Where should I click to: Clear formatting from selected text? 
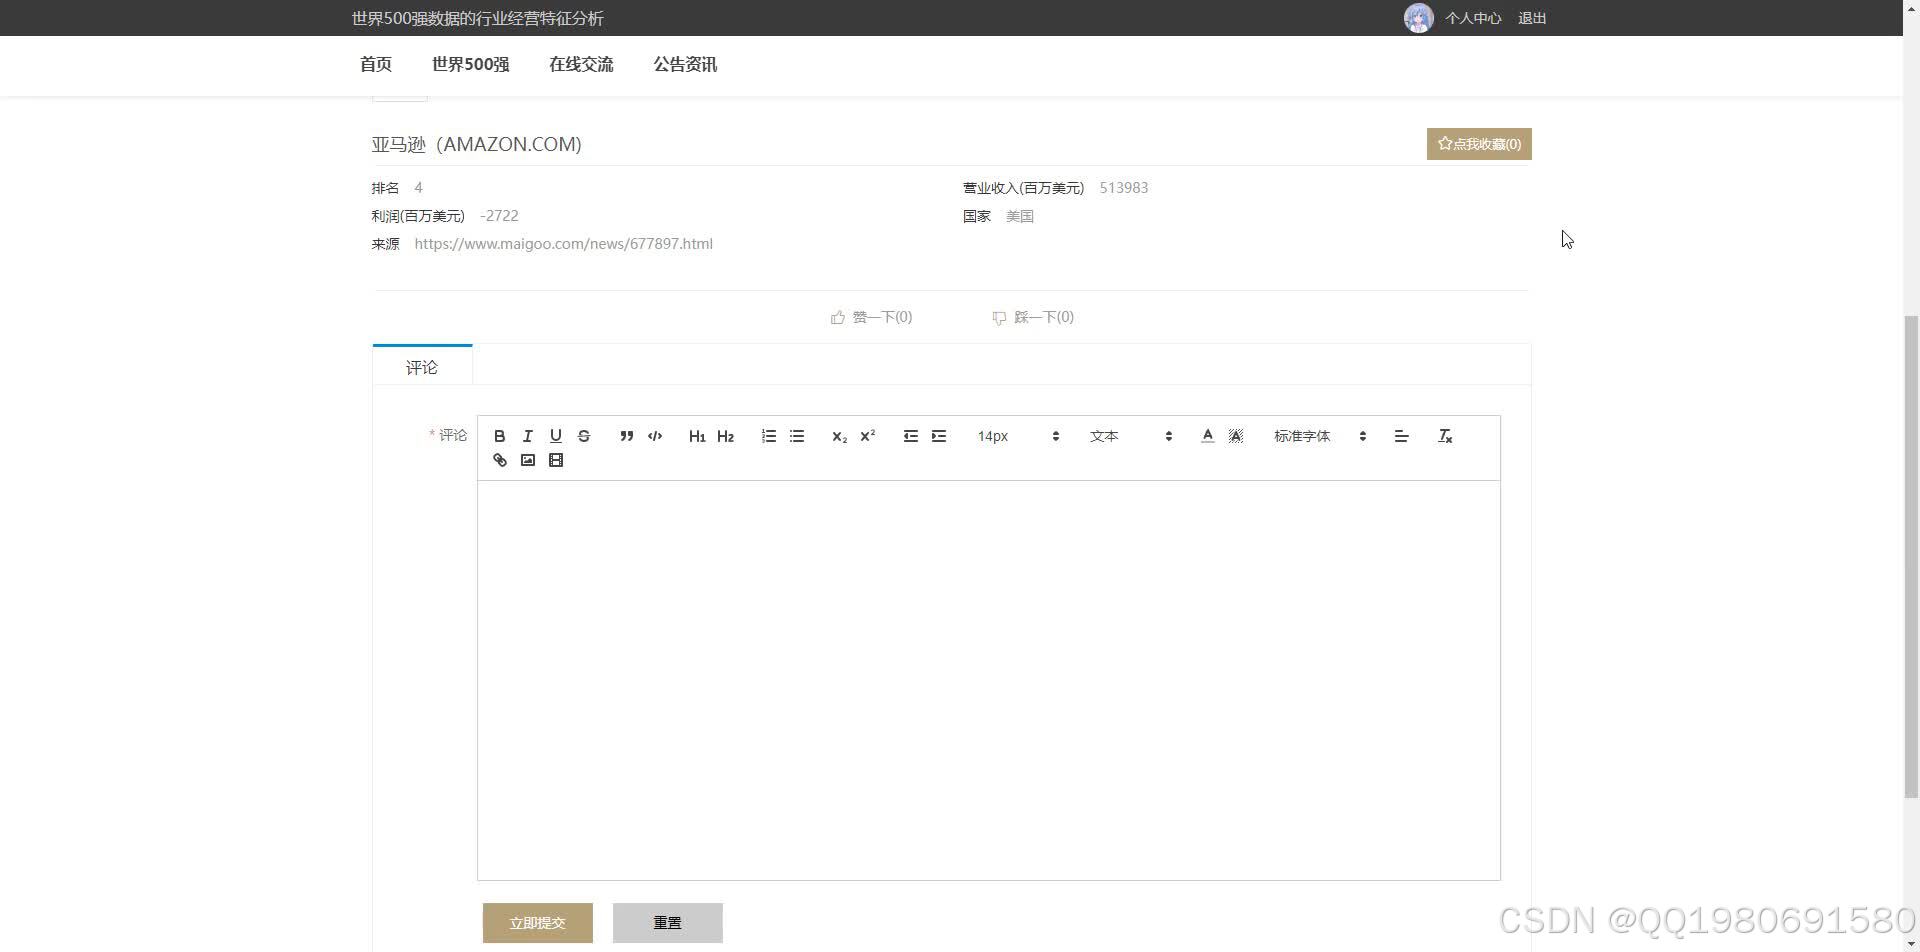tap(1445, 436)
